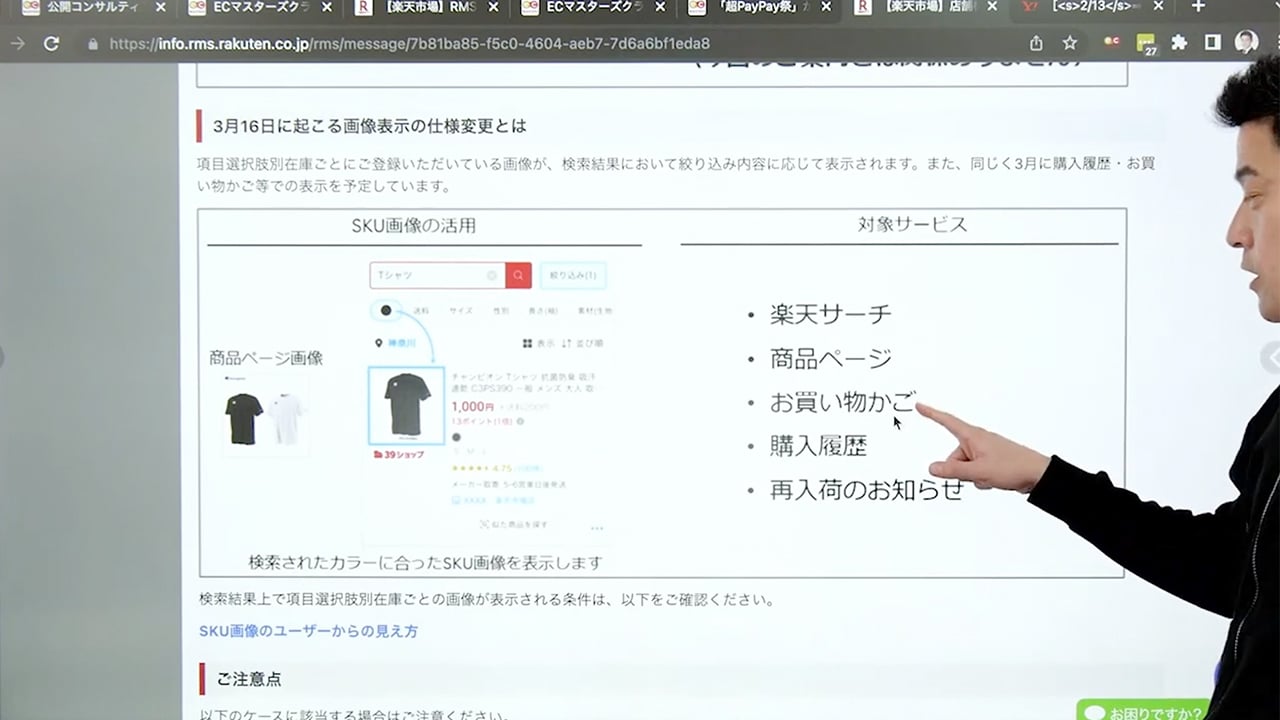Click the caption 検索されたカラーに合ったSKU画像を表示します
This screenshot has width=1280, height=720.
tap(426, 562)
